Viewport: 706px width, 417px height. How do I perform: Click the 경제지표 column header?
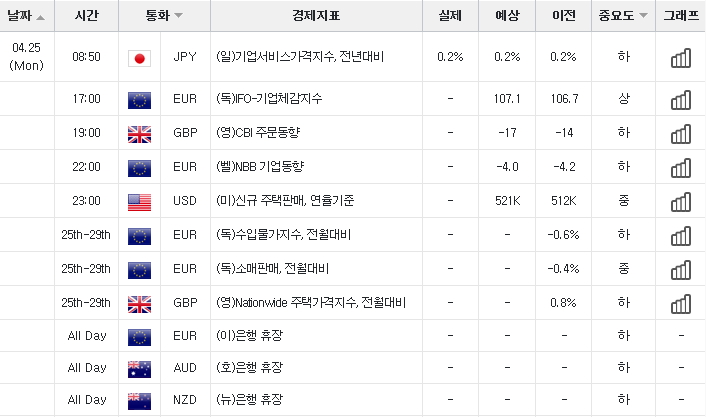point(316,15)
